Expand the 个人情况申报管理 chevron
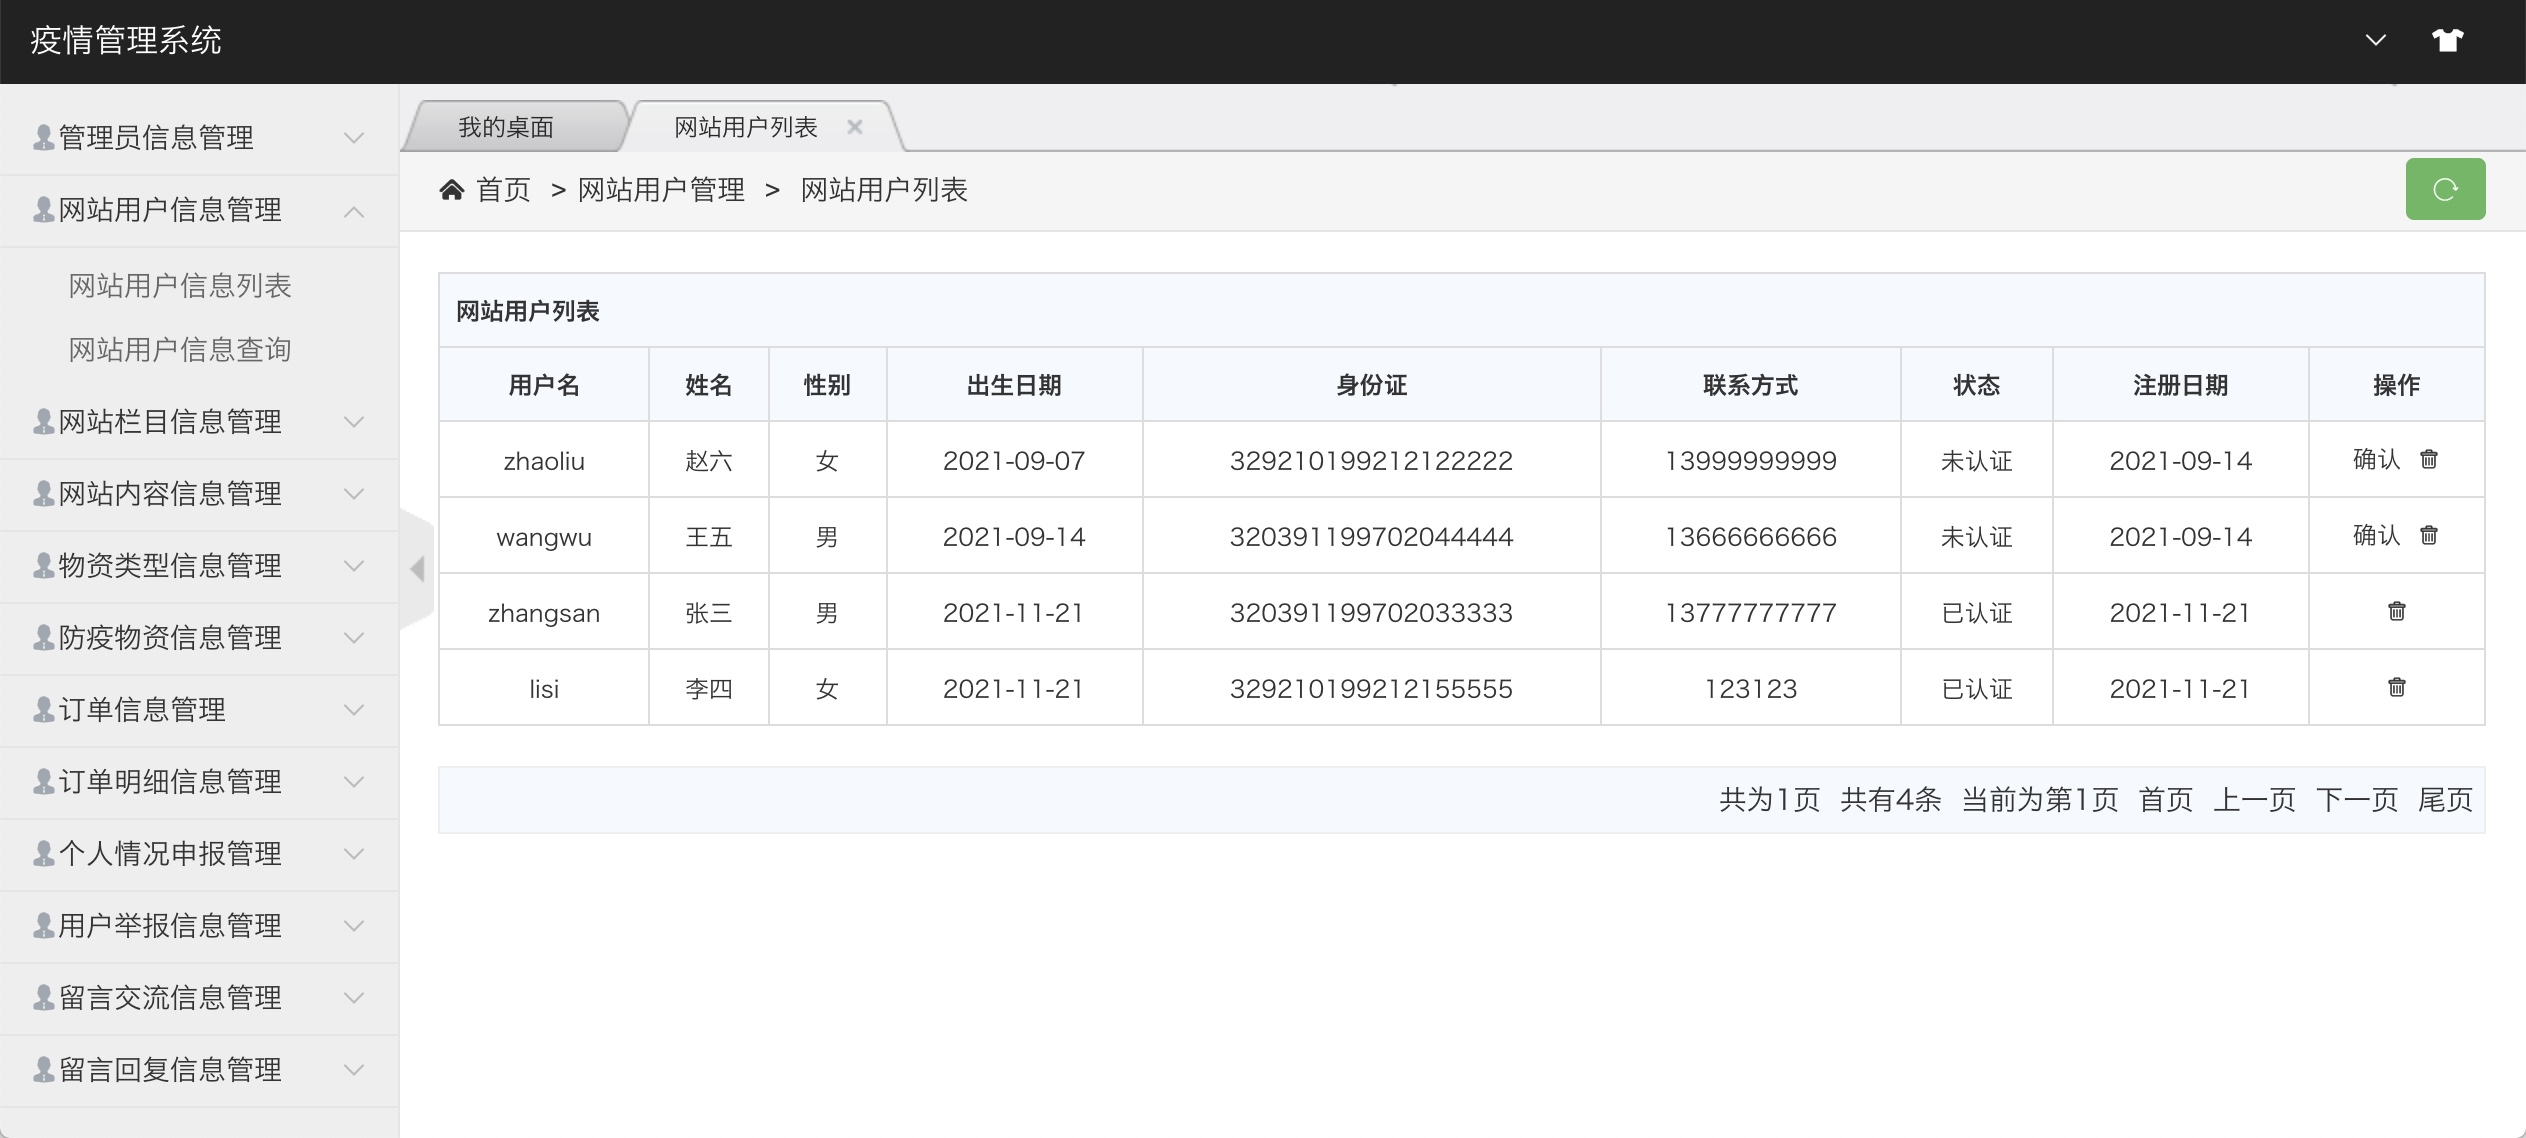 pyautogui.click(x=354, y=854)
